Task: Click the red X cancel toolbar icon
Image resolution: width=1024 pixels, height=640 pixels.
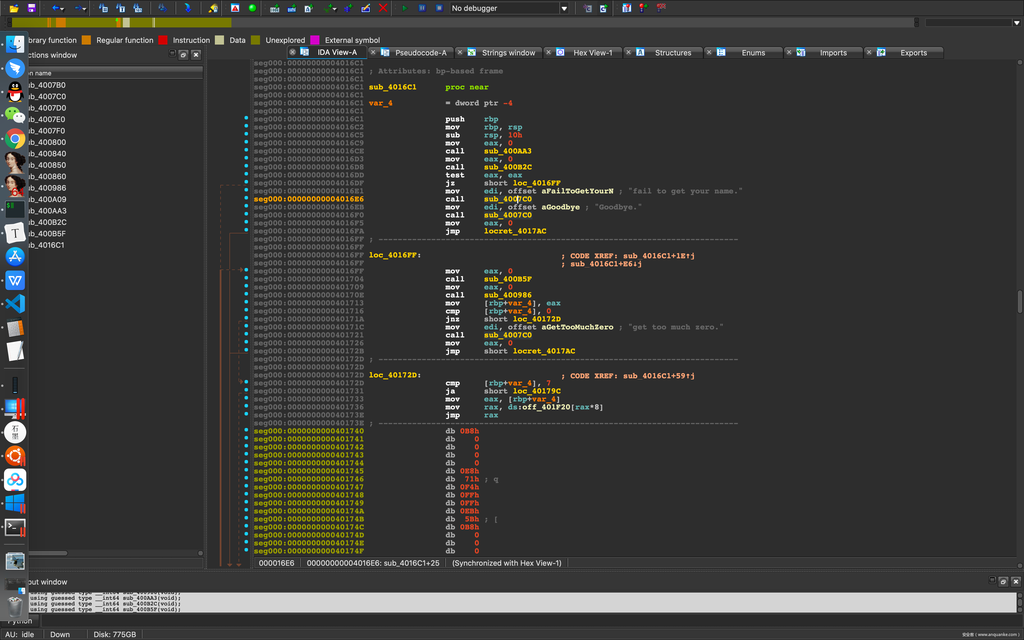Action: (384, 8)
